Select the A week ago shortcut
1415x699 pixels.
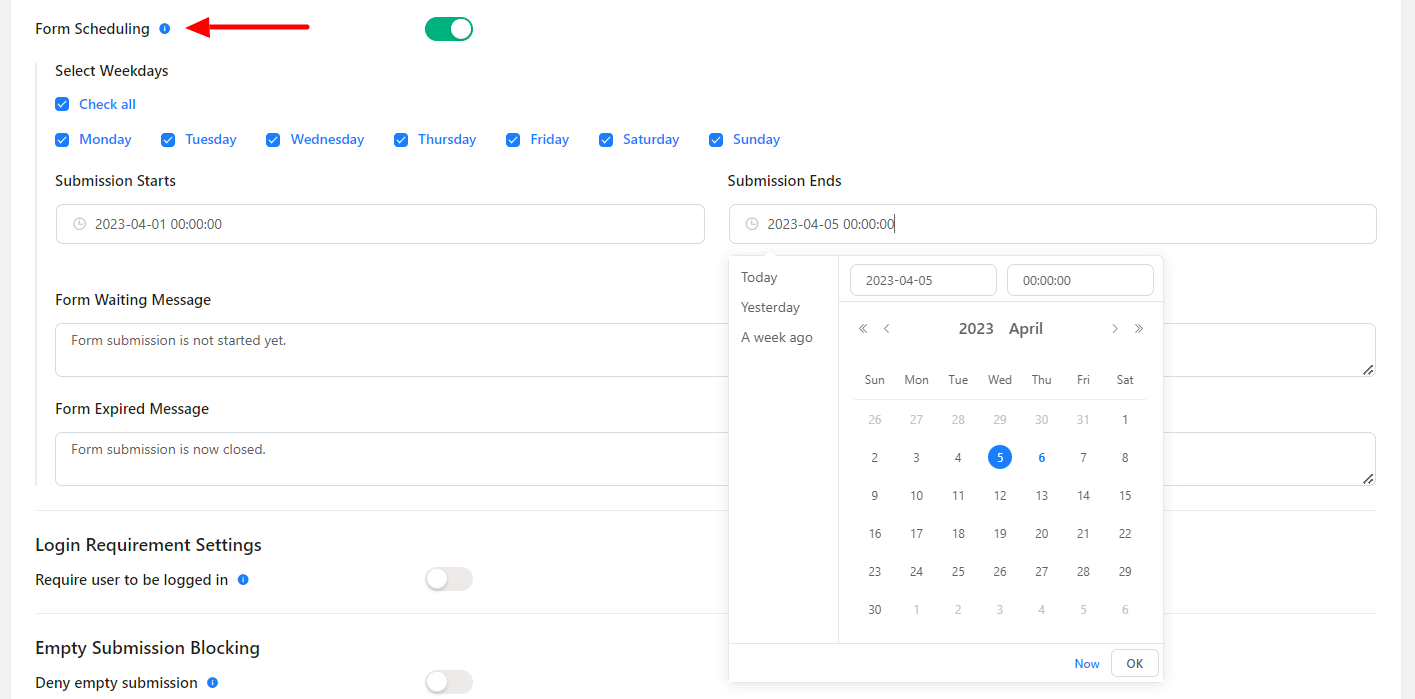[x=777, y=337]
